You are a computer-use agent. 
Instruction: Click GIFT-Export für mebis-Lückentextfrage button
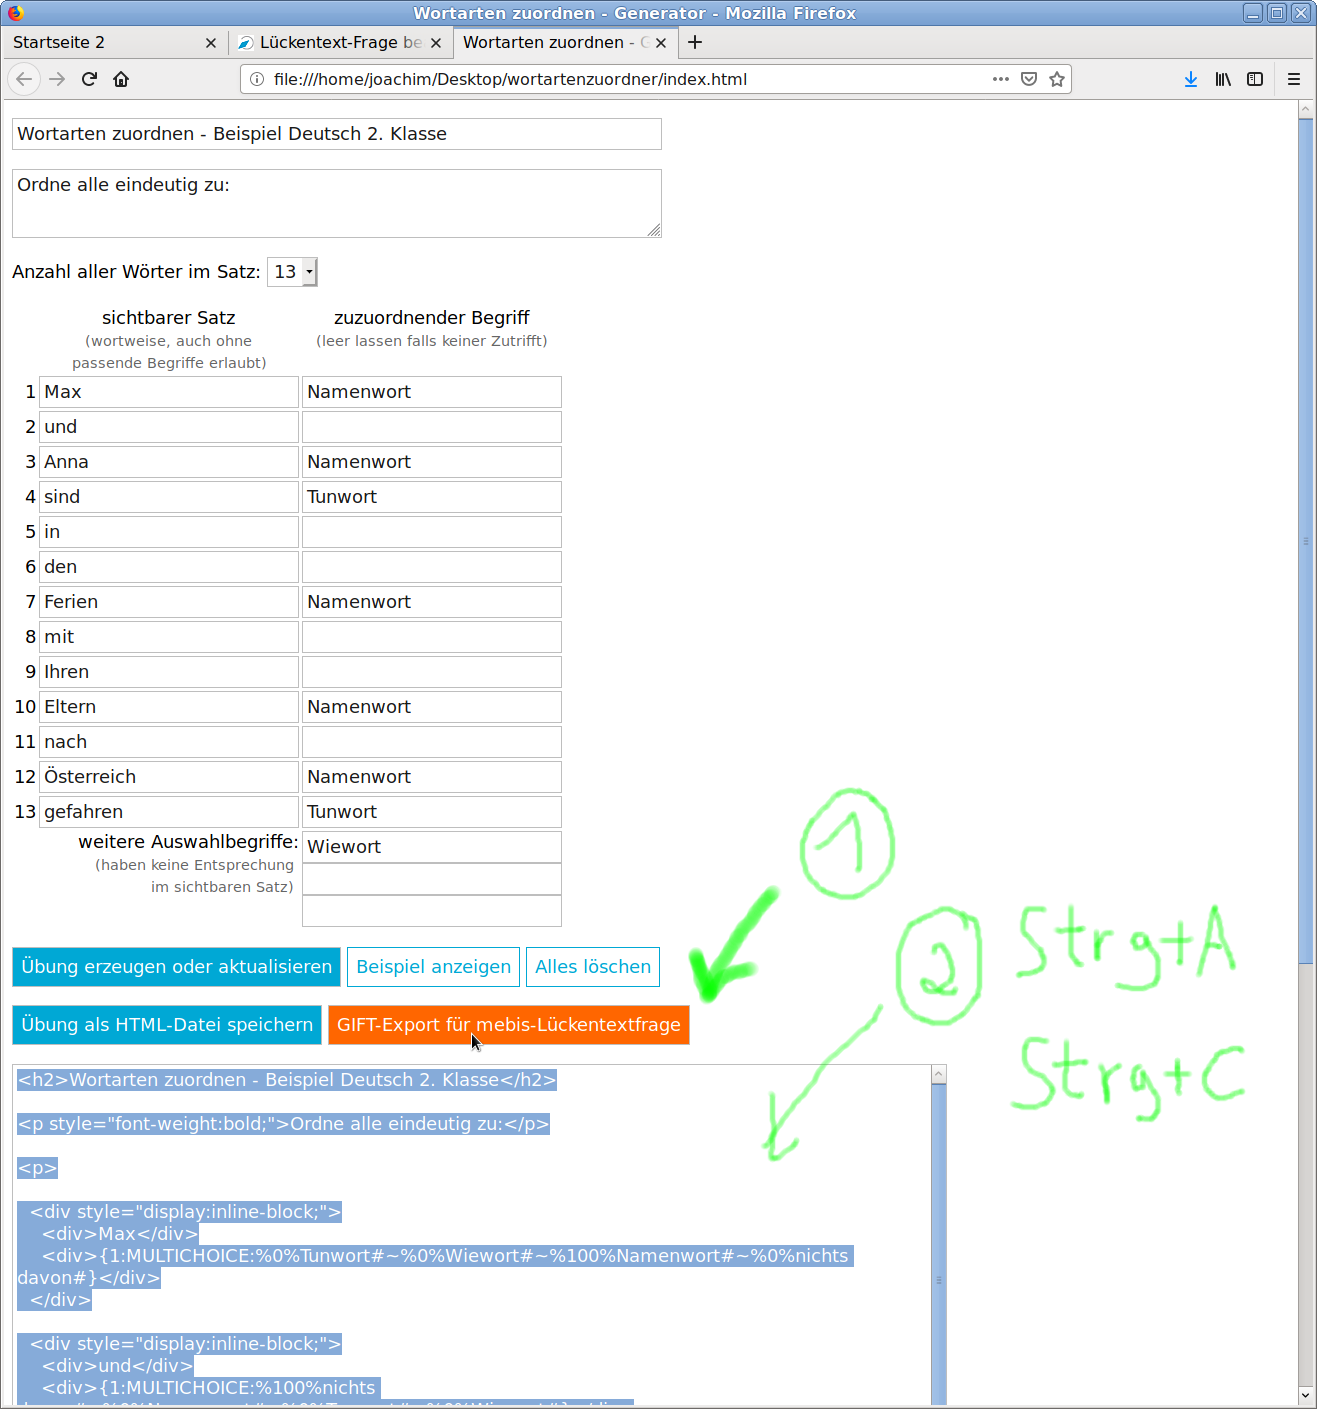point(508,1025)
